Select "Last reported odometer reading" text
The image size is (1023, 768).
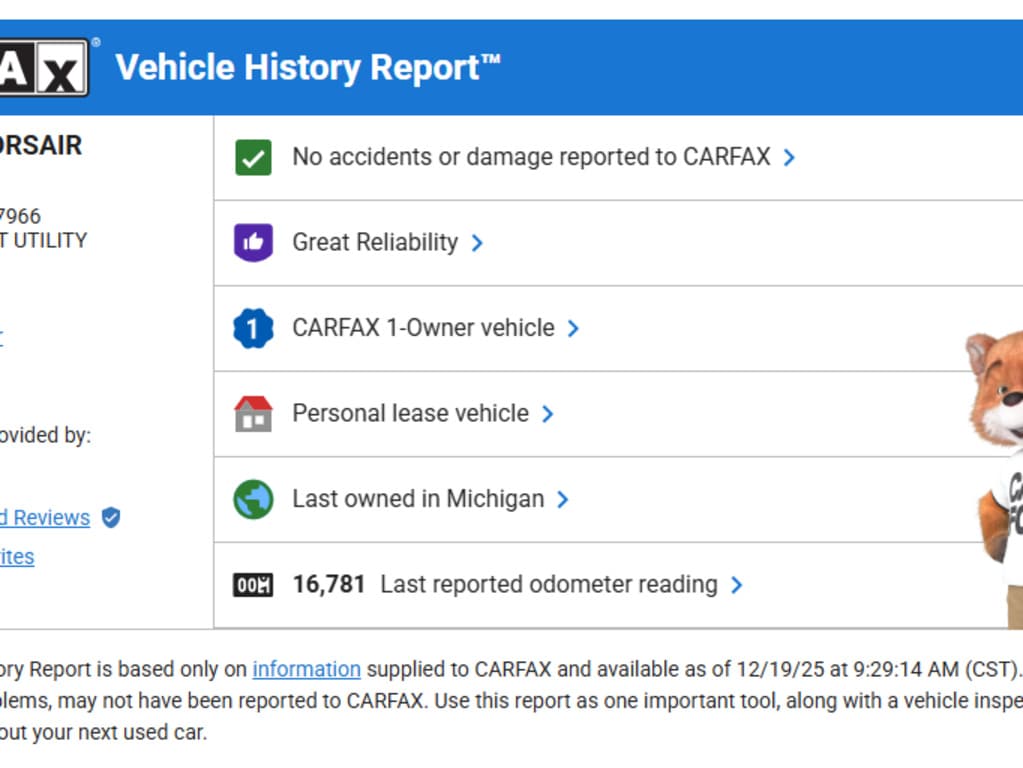(548, 584)
